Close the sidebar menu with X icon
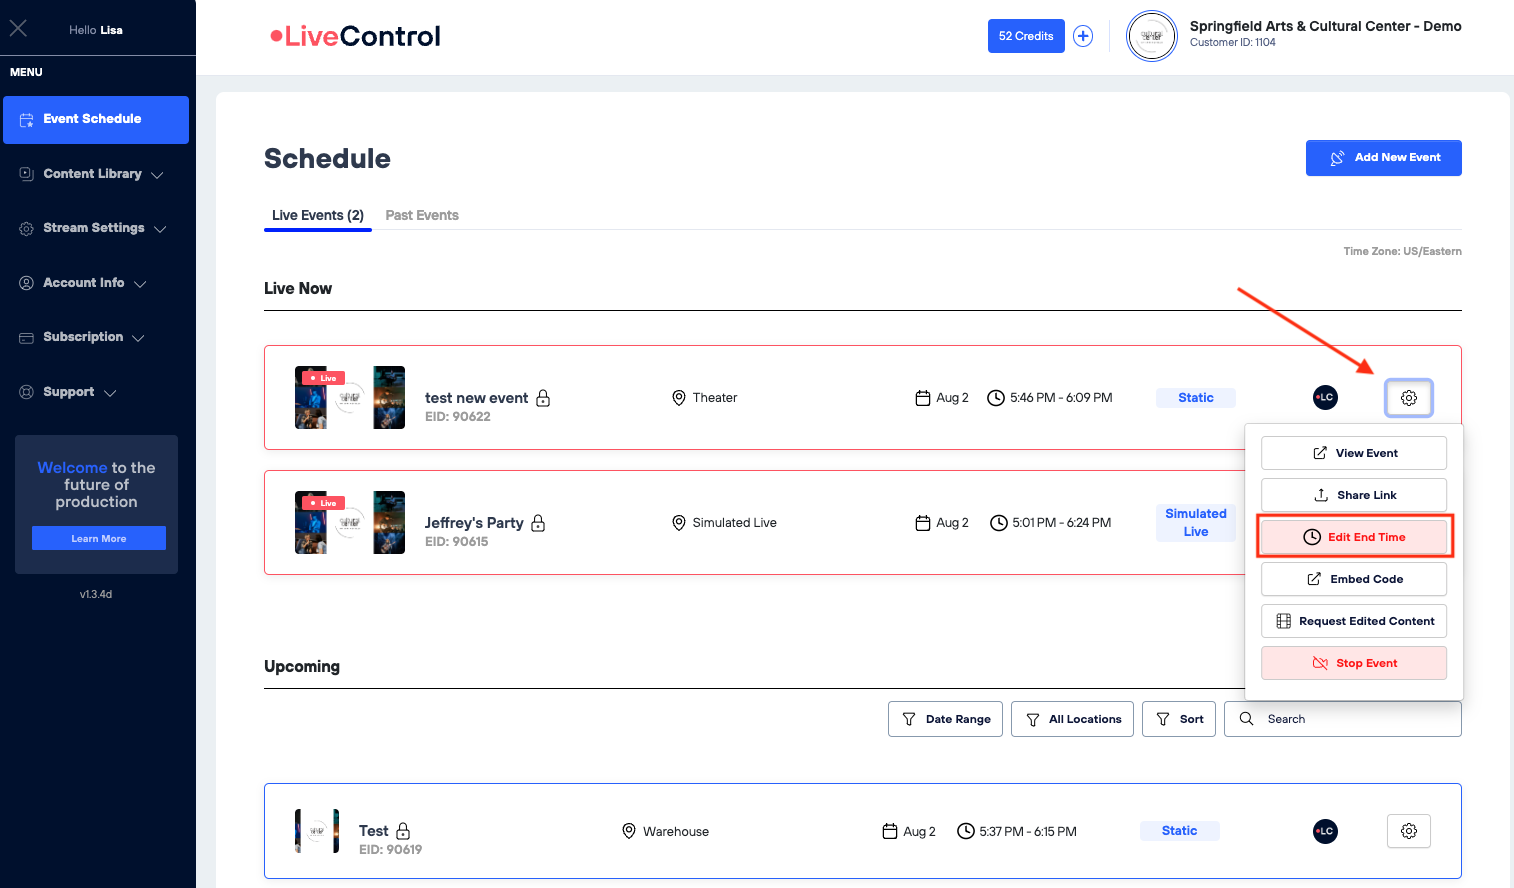 tap(18, 29)
